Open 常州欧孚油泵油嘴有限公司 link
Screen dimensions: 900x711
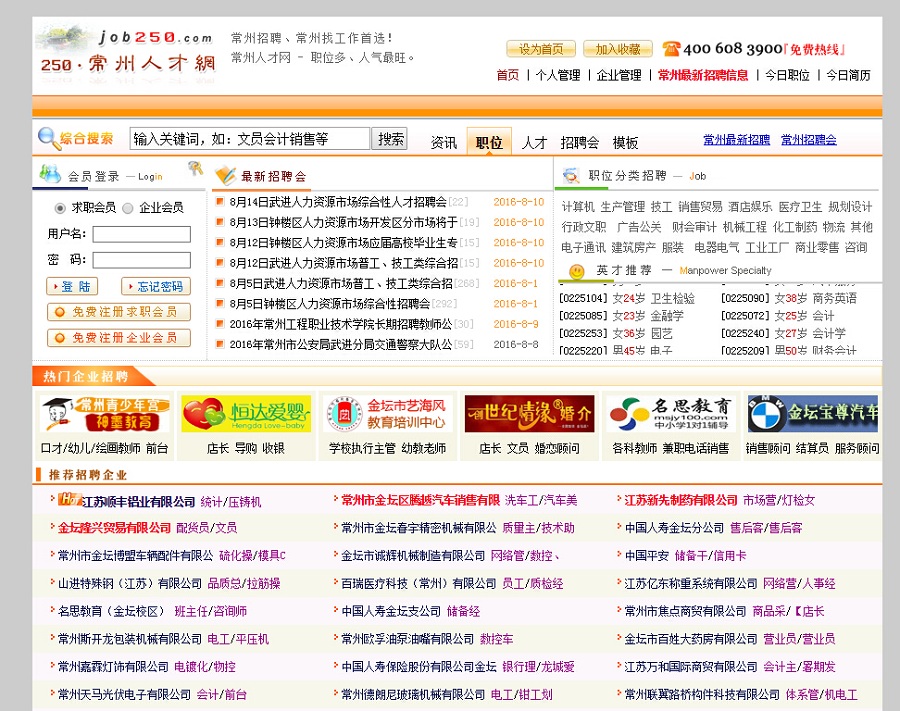click(x=408, y=639)
